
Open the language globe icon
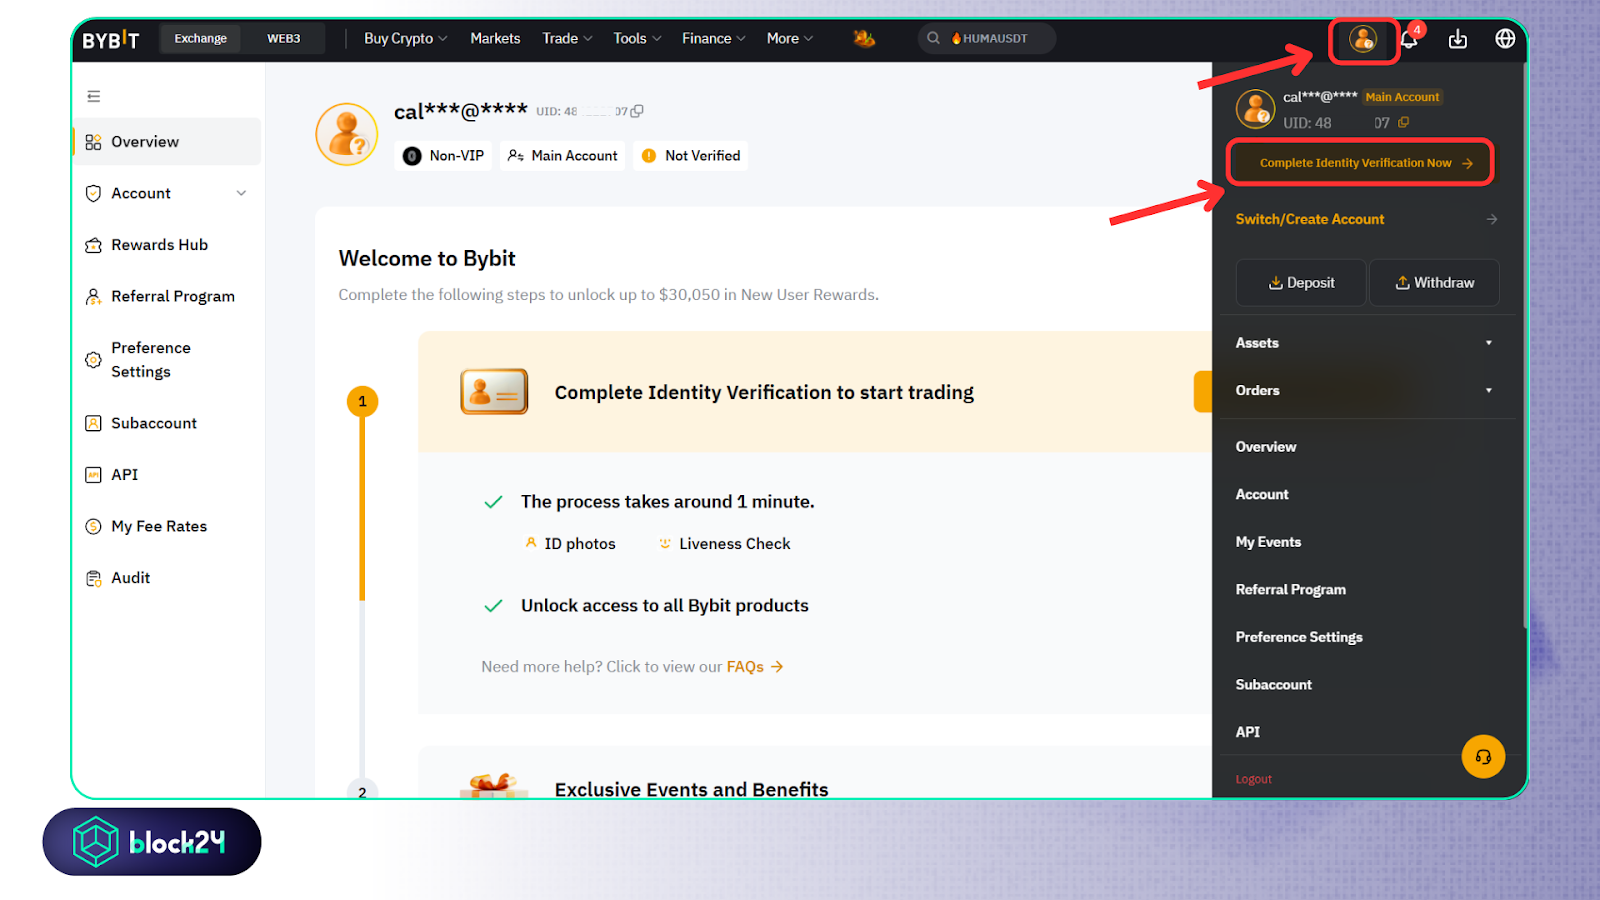1505,39
